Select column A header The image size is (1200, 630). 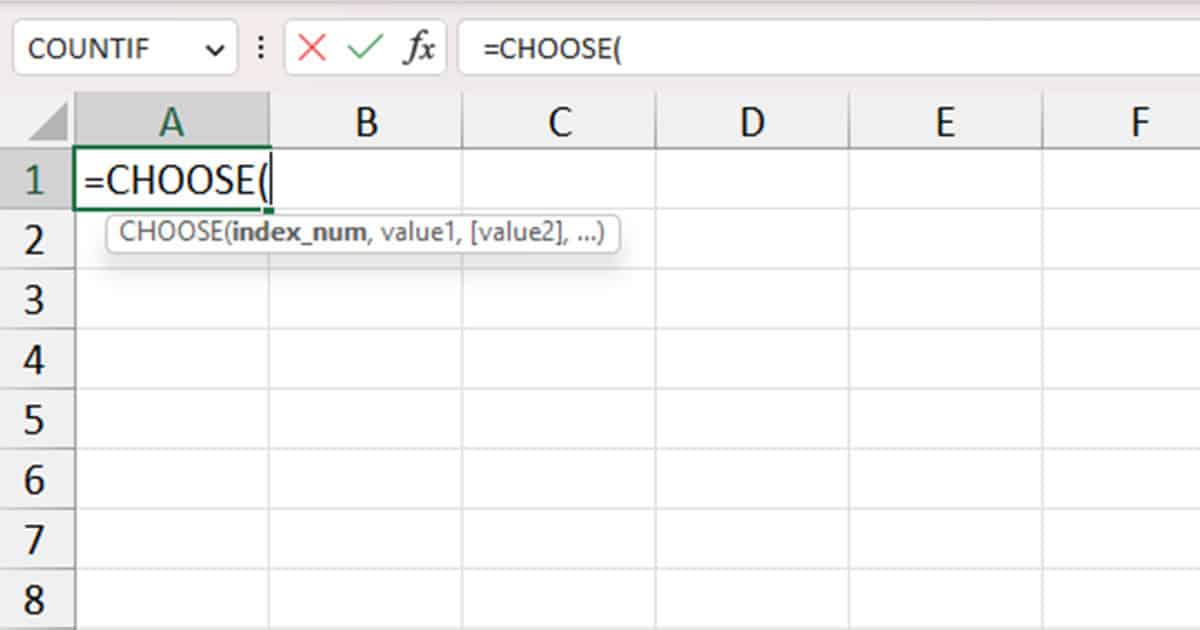pyautogui.click(x=173, y=122)
